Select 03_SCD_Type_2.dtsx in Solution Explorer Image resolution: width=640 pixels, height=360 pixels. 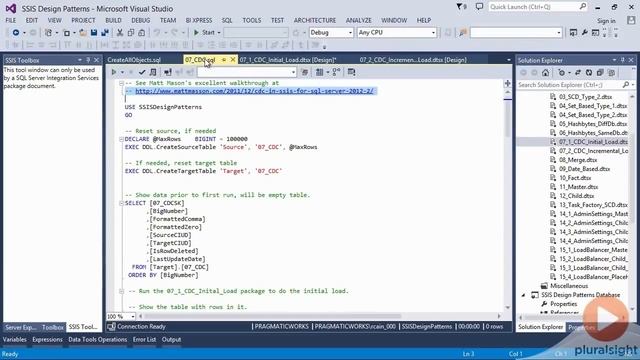coord(585,97)
